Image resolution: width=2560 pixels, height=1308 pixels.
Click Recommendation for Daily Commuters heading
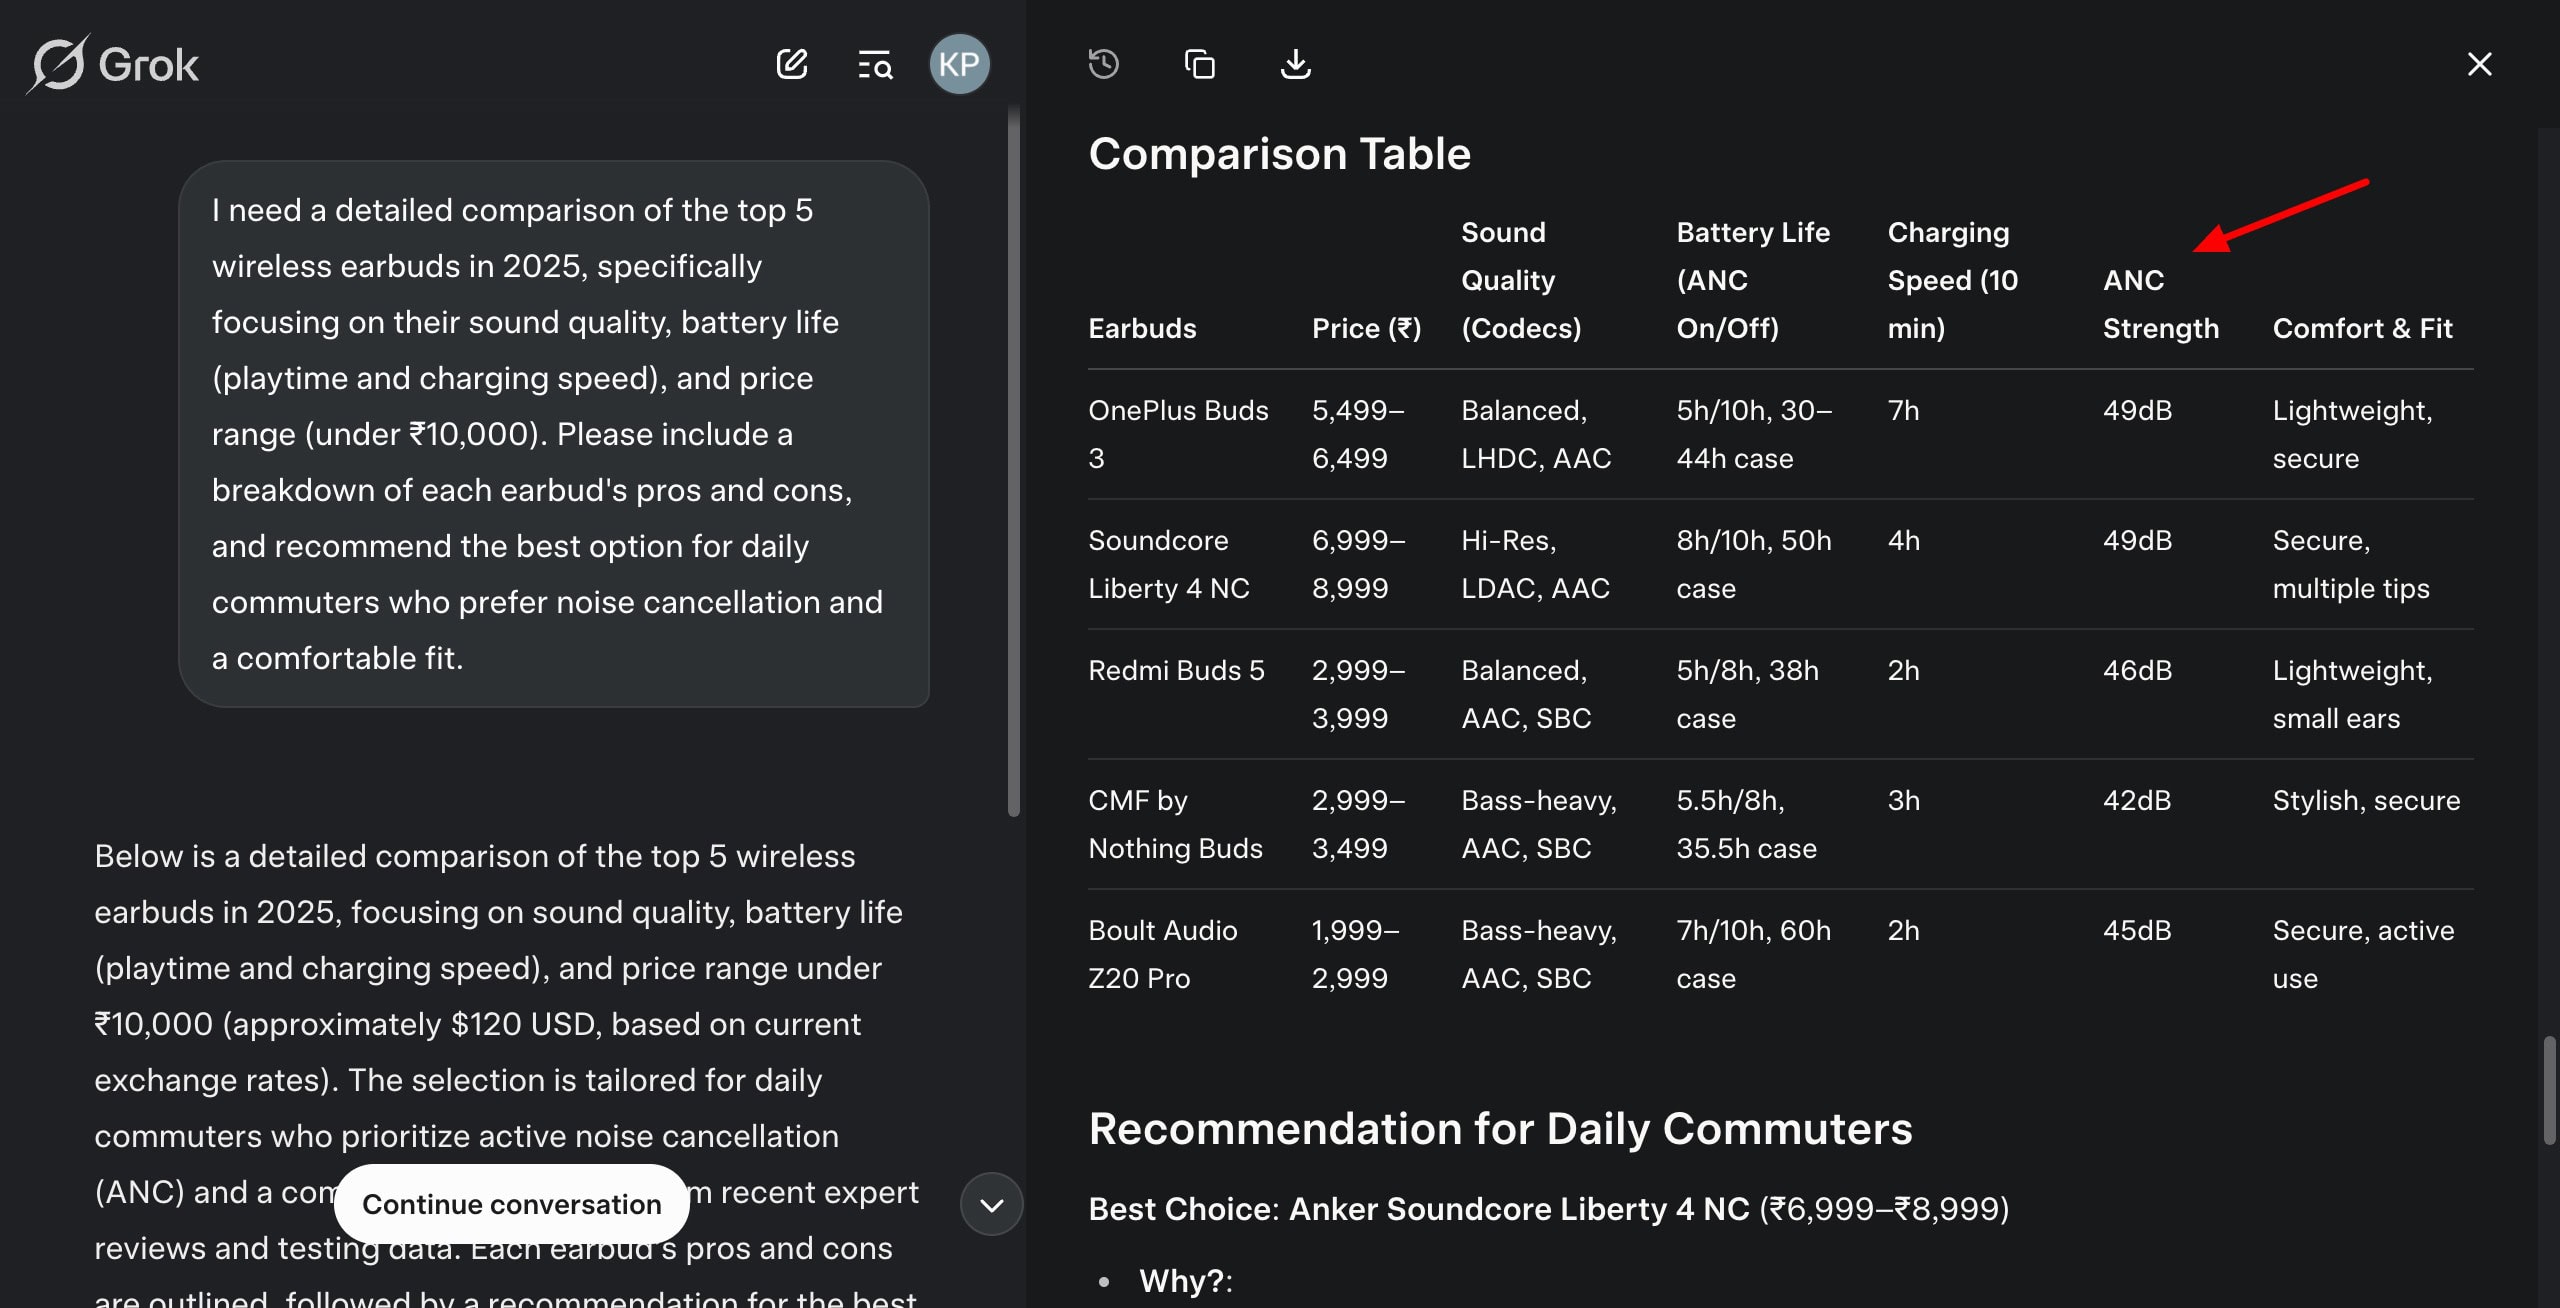1499,1128
